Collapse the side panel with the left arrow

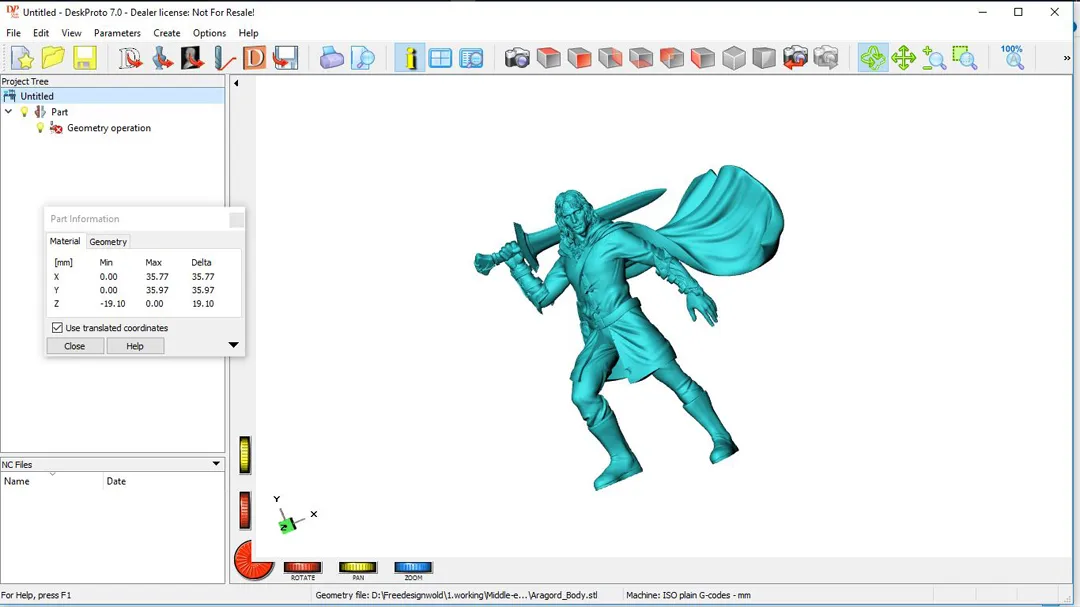click(236, 83)
